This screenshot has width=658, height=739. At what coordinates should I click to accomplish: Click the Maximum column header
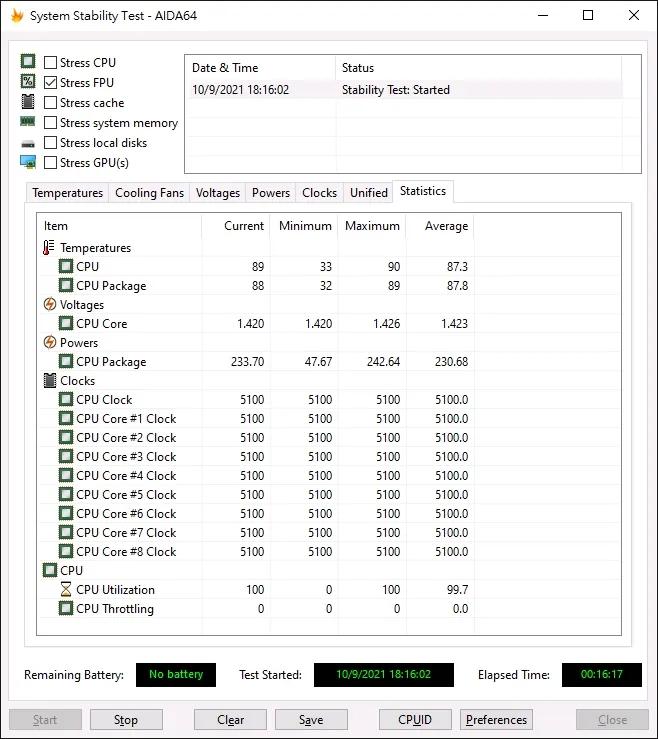[371, 226]
